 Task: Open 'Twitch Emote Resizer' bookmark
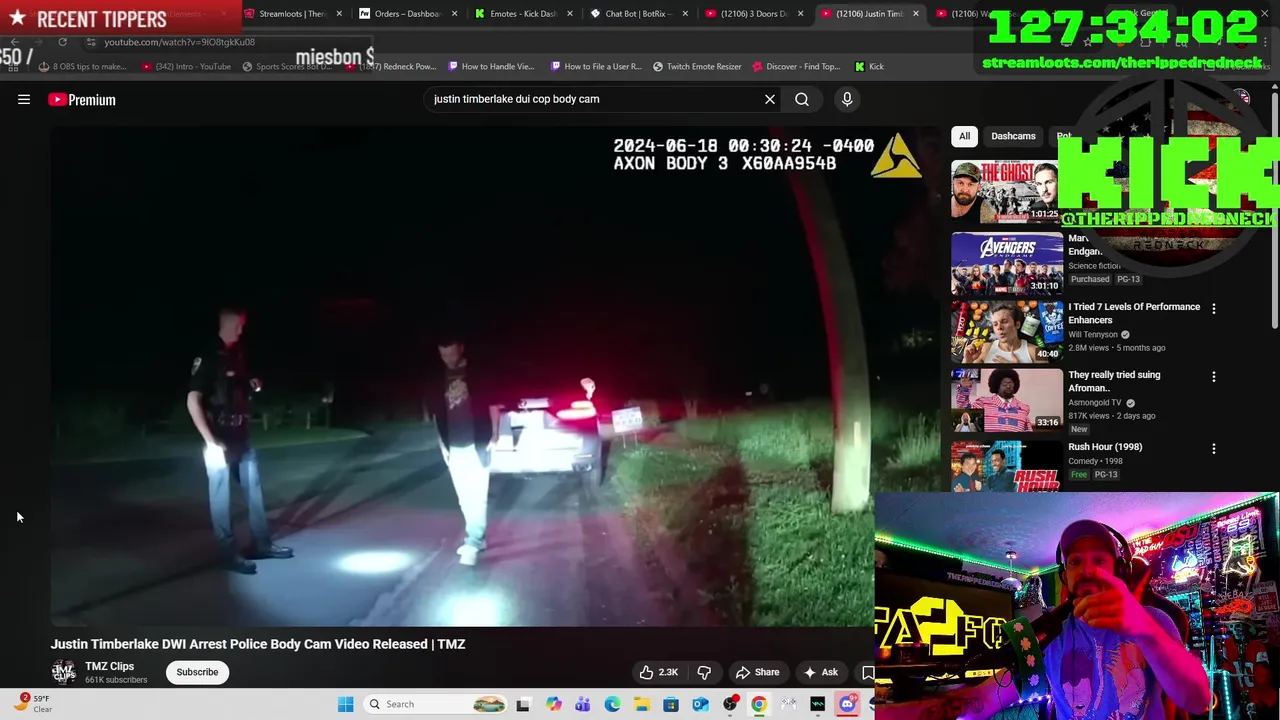(697, 67)
